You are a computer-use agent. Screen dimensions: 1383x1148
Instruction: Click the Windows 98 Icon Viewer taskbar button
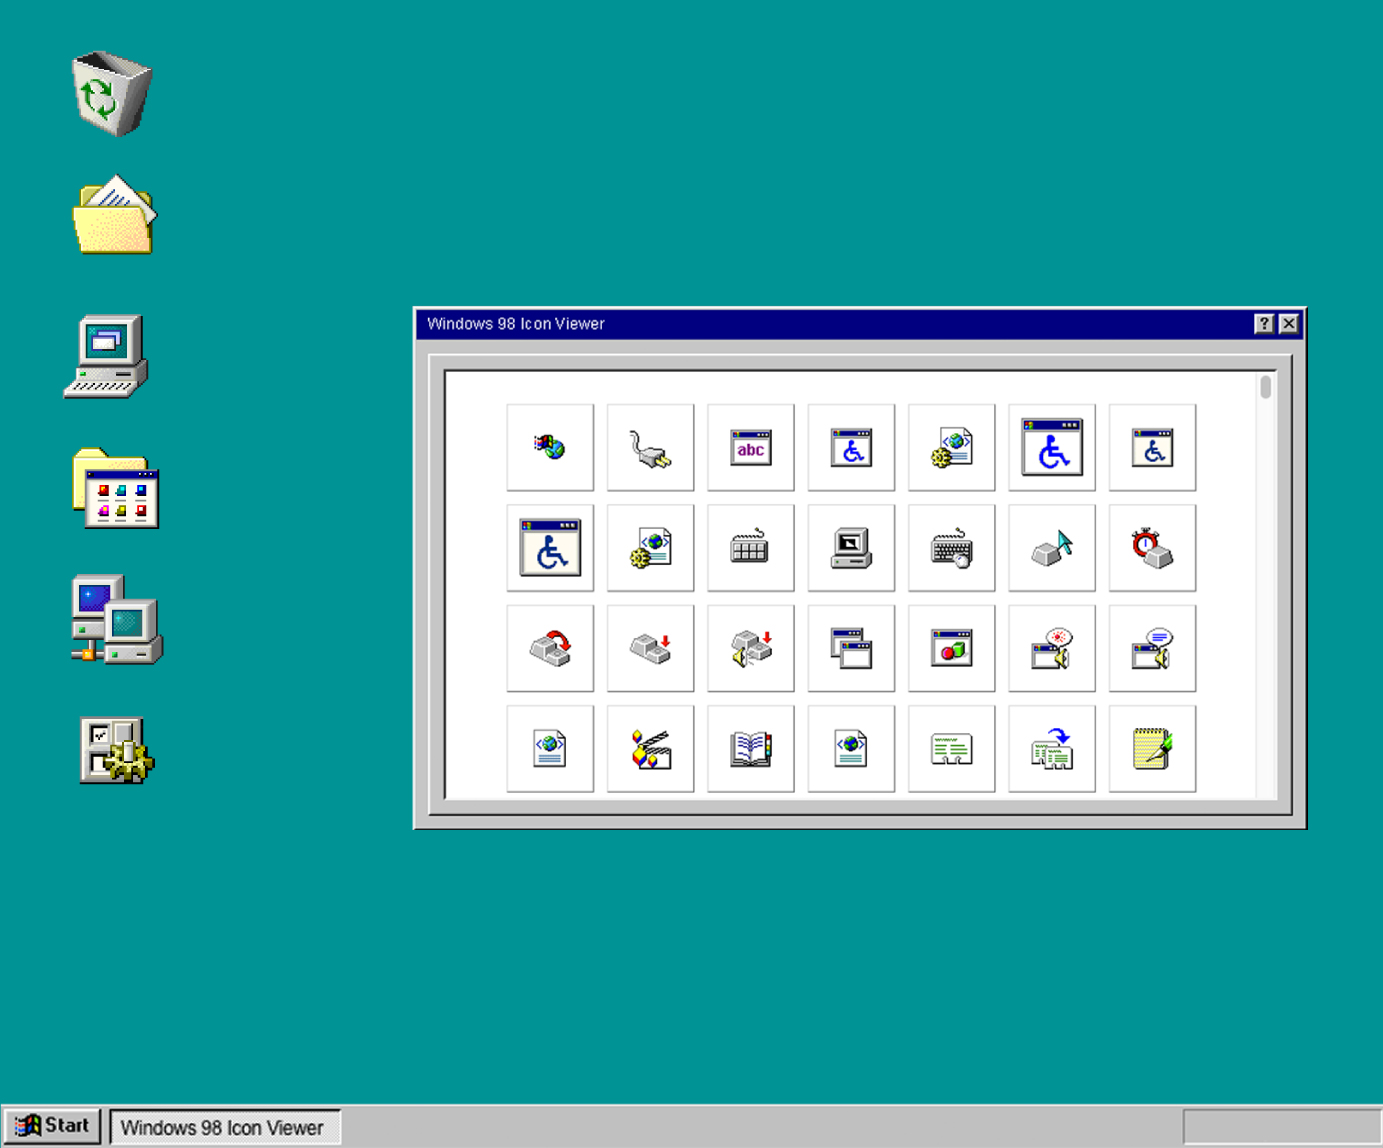point(224,1127)
